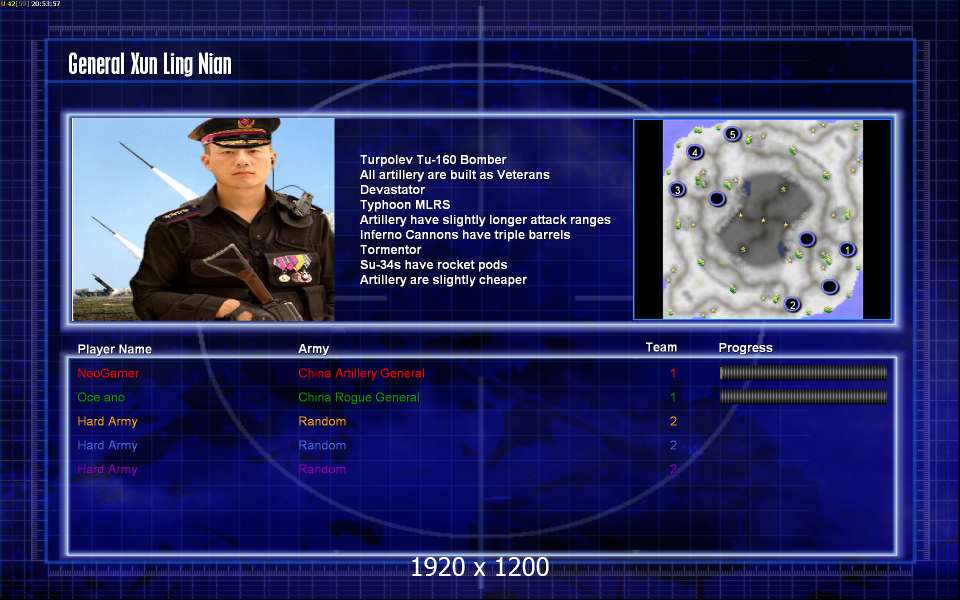Viewport: 960px width, 600px height.
Task: Click the Player Name column header
Action: [114, 349]
